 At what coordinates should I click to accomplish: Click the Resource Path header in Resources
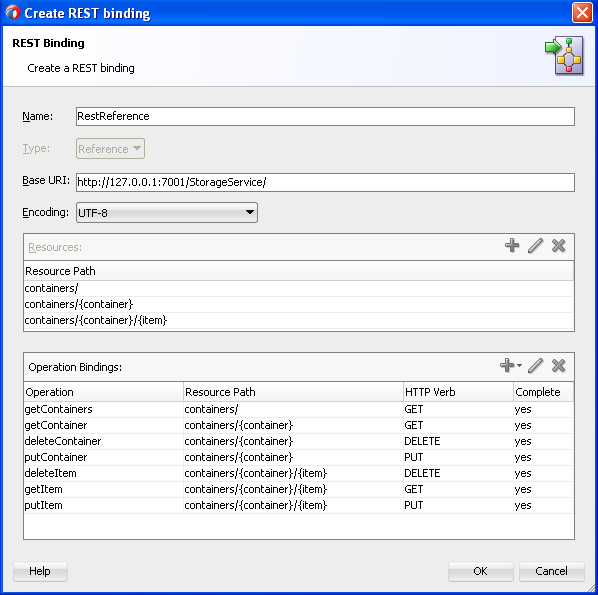pyautogui.click(x=299, y=271)
